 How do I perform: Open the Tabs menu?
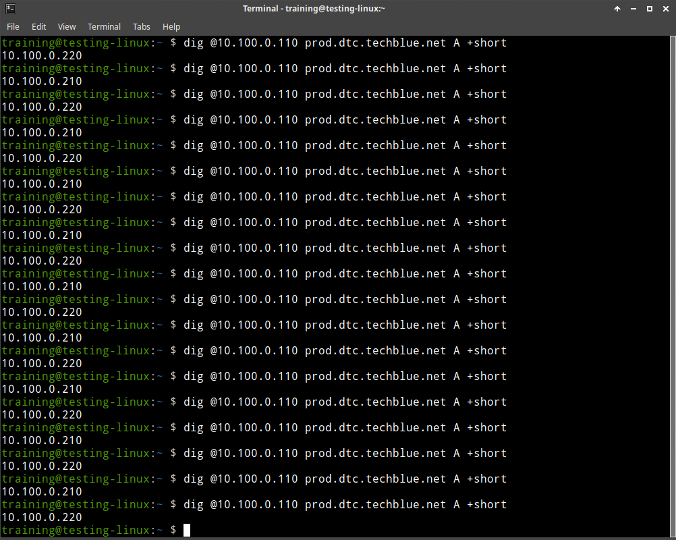pos(141,27)
